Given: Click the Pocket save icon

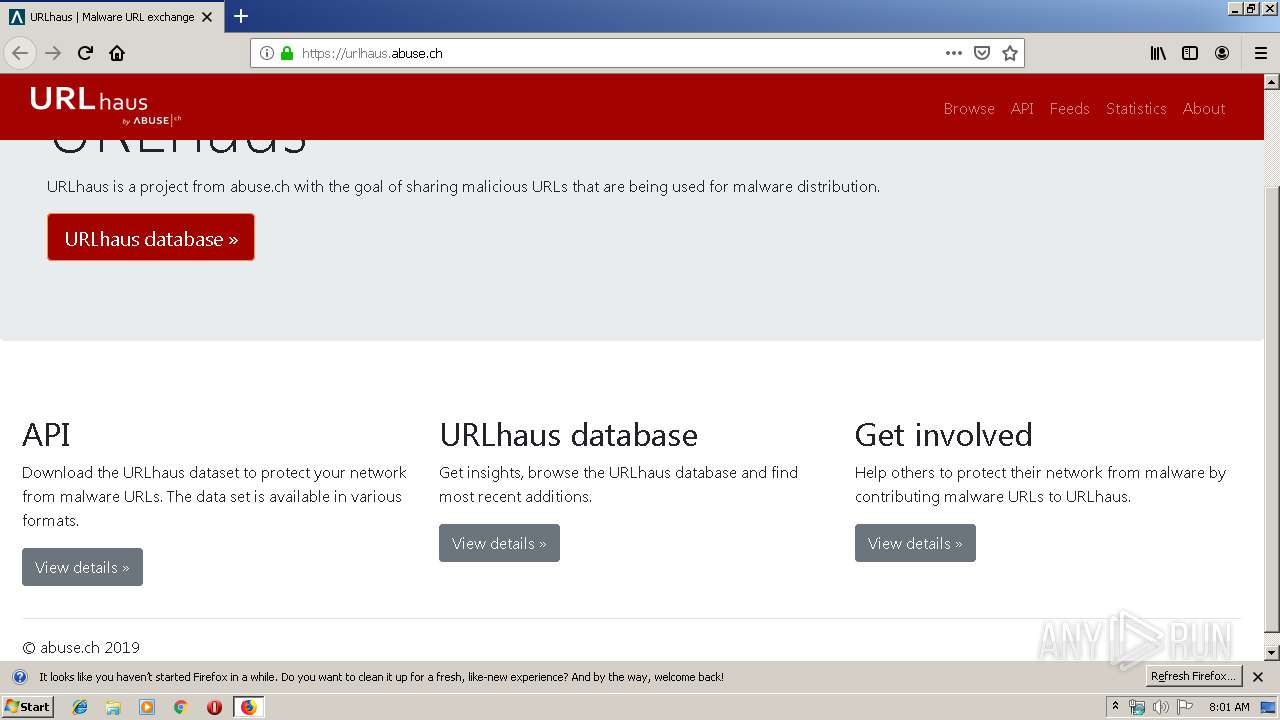Looking at the screenshot, I should (982, 53).
